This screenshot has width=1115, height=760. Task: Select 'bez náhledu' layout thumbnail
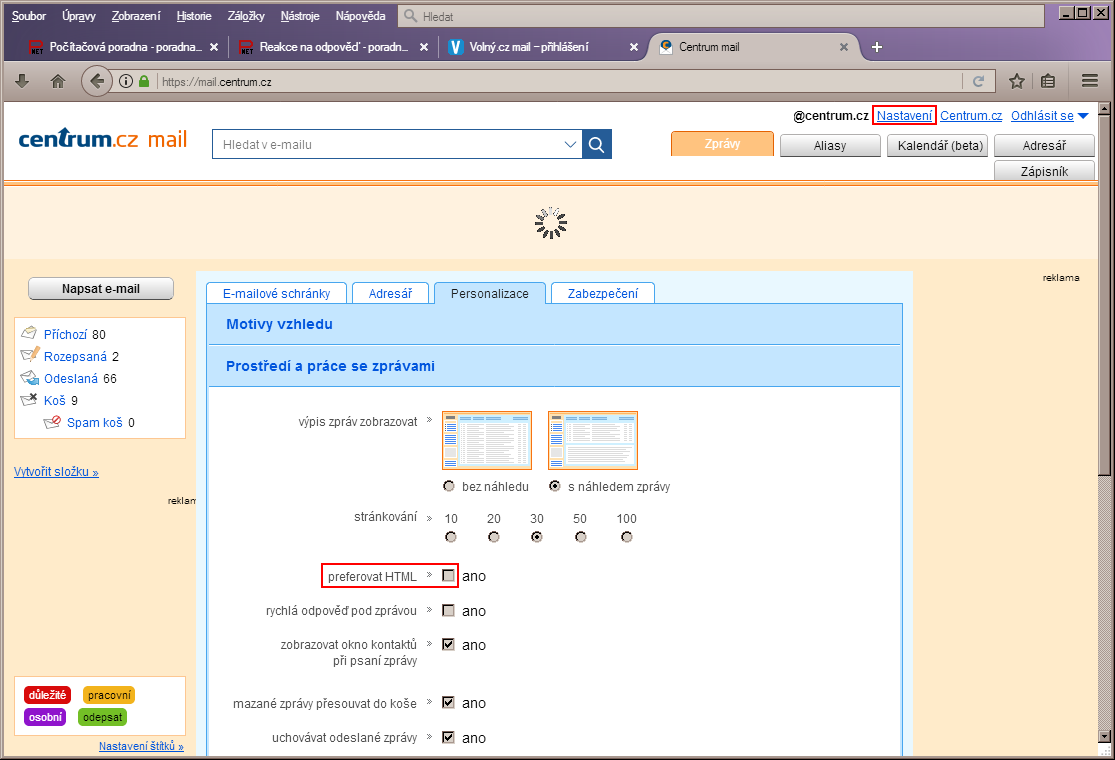[487, 440]
